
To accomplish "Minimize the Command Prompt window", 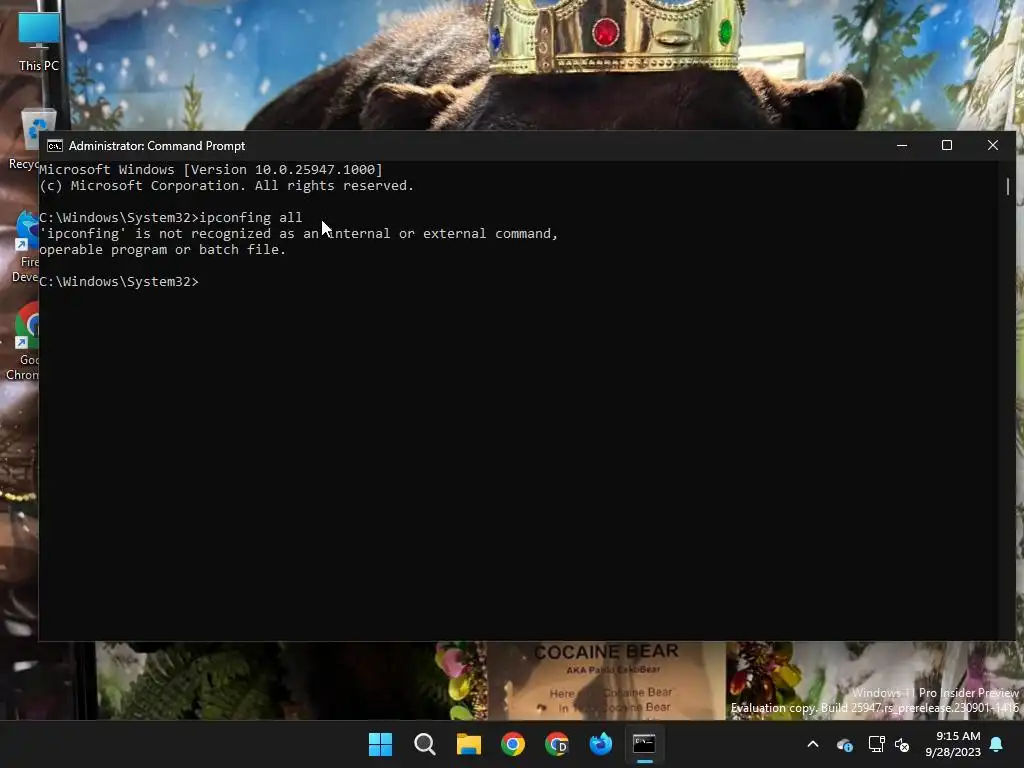I will 902,146.
